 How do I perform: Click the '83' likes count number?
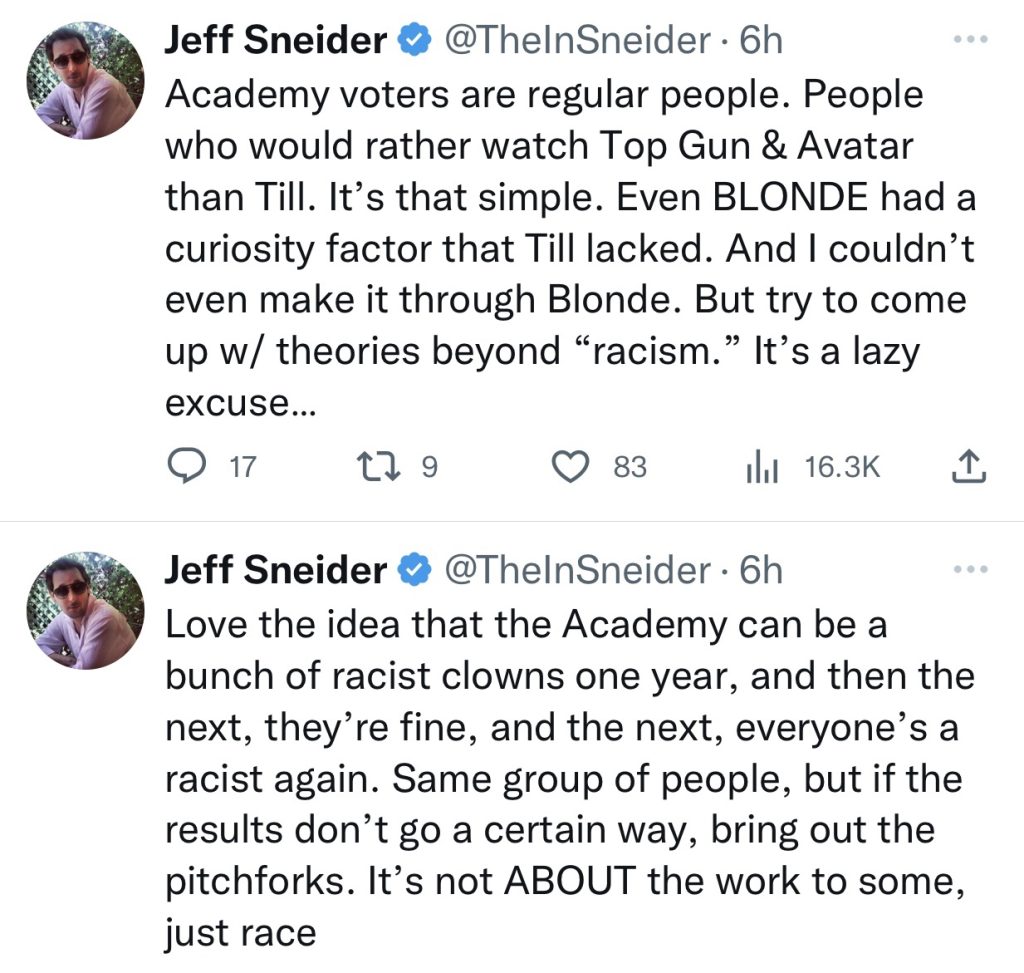point(630,467)
